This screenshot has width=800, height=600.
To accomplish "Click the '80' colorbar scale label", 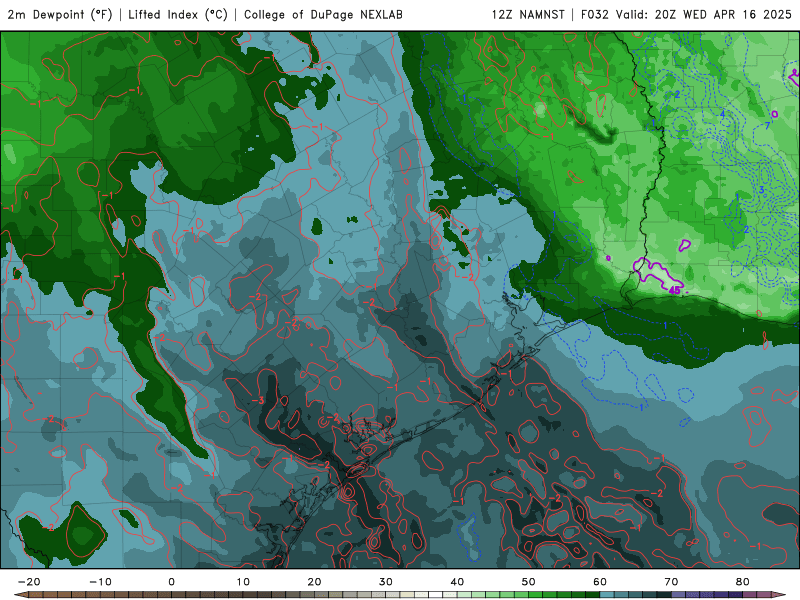I will (x=743, y=582).
